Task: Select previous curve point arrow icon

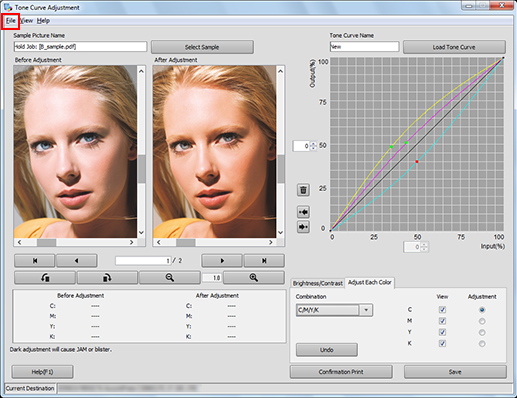Action: pos(303,212)
